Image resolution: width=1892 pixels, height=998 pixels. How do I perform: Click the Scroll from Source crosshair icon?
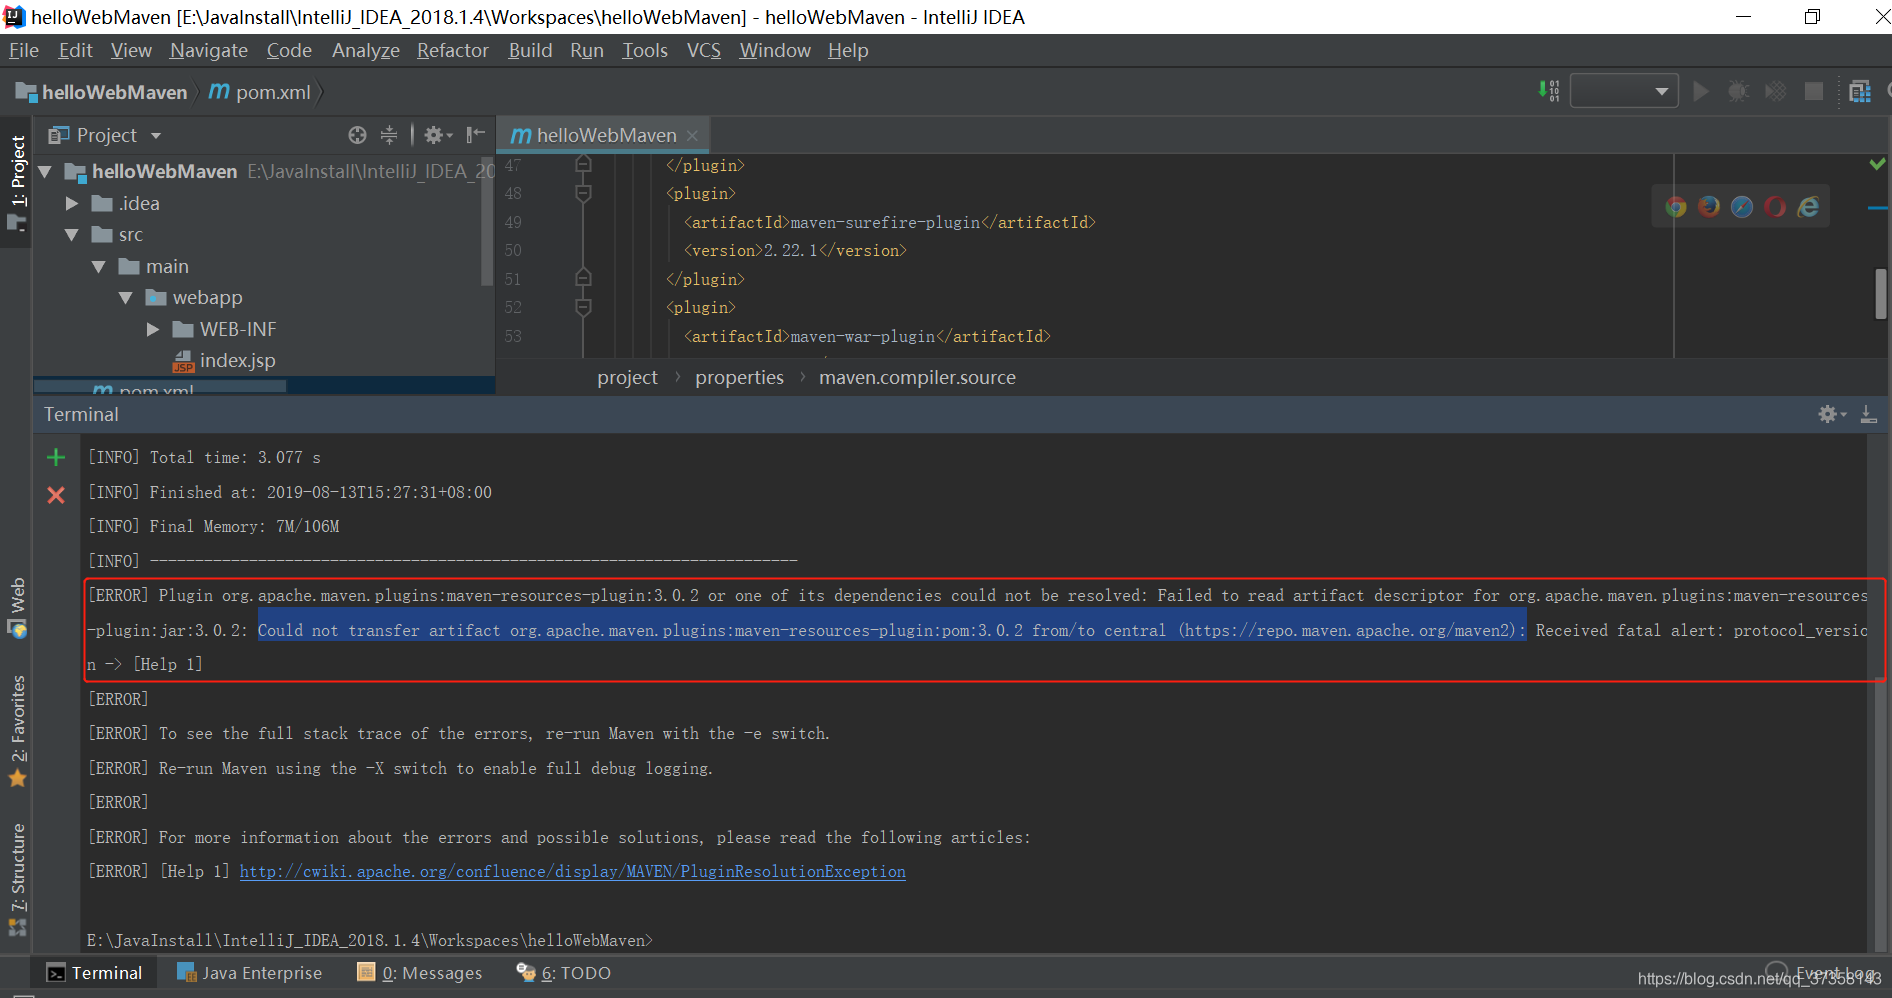click(x=357, y=135)
